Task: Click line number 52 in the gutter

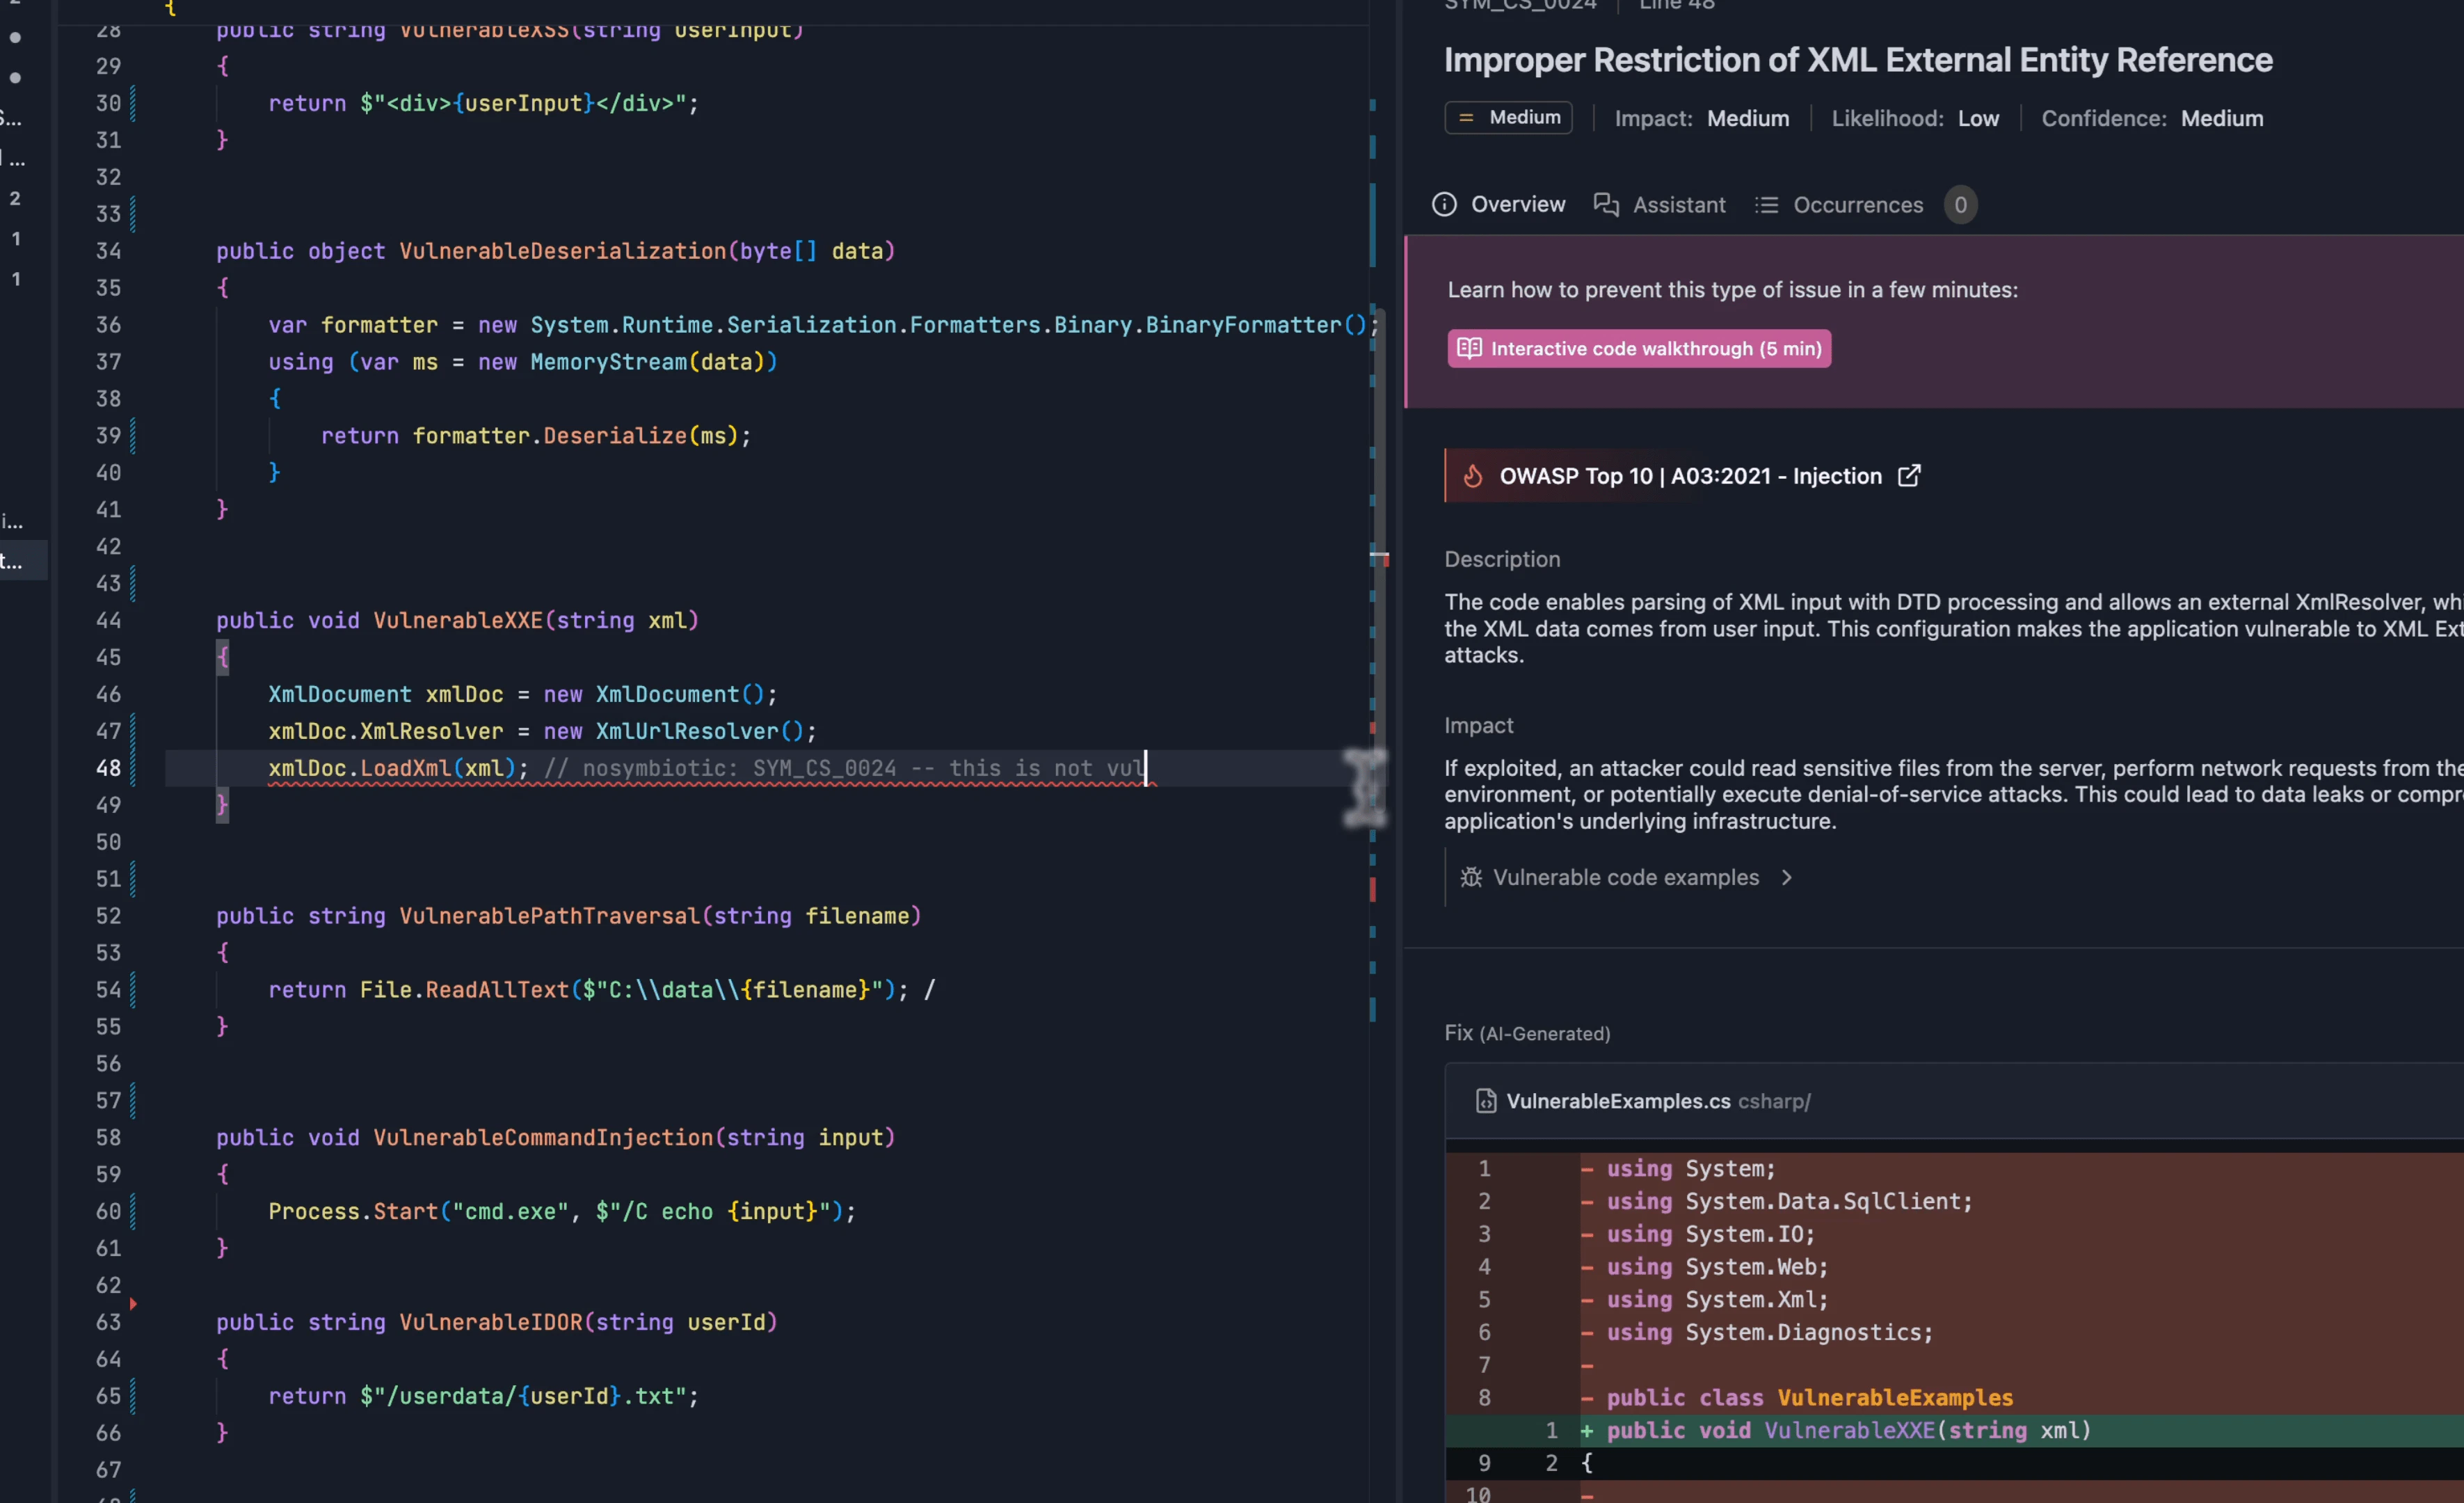Action: click(108, 916)
